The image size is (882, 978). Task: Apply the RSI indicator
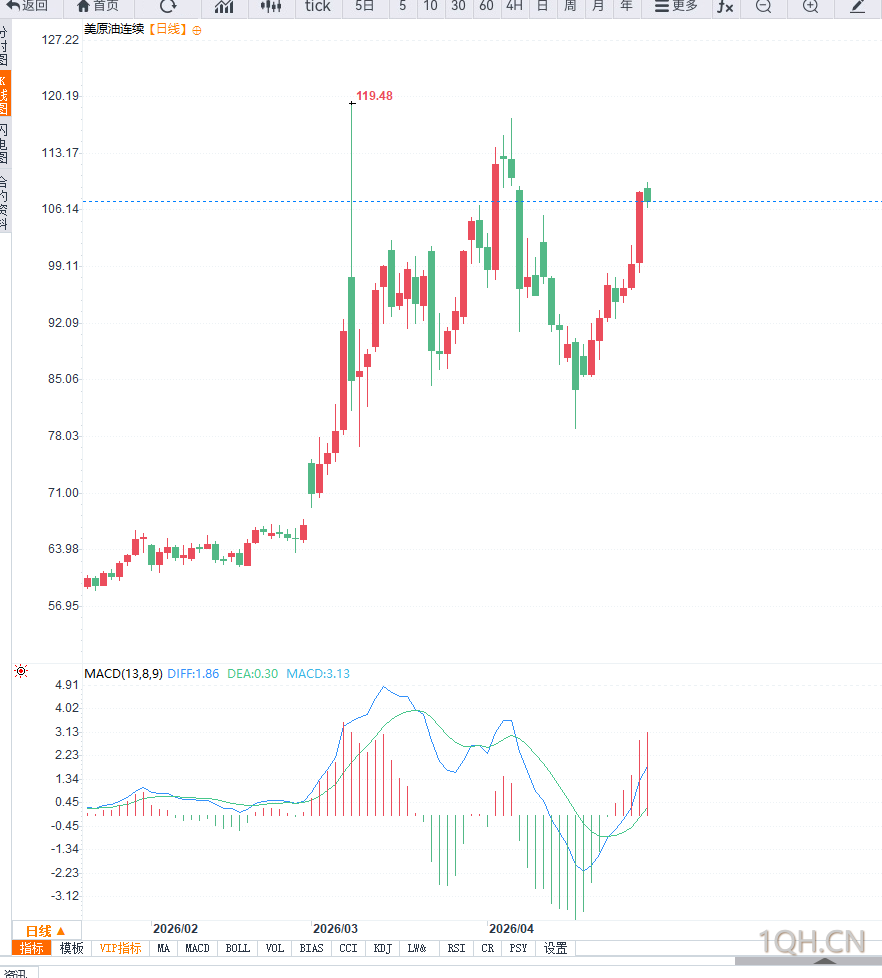[456, 948]
